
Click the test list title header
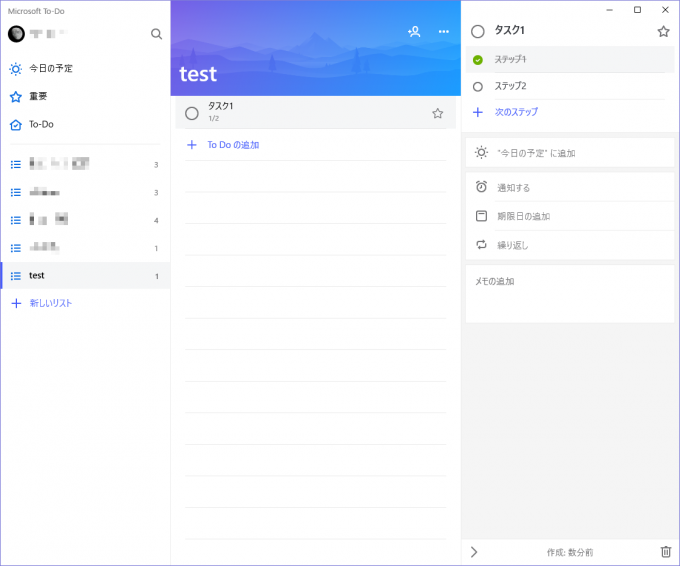(198, 74)
